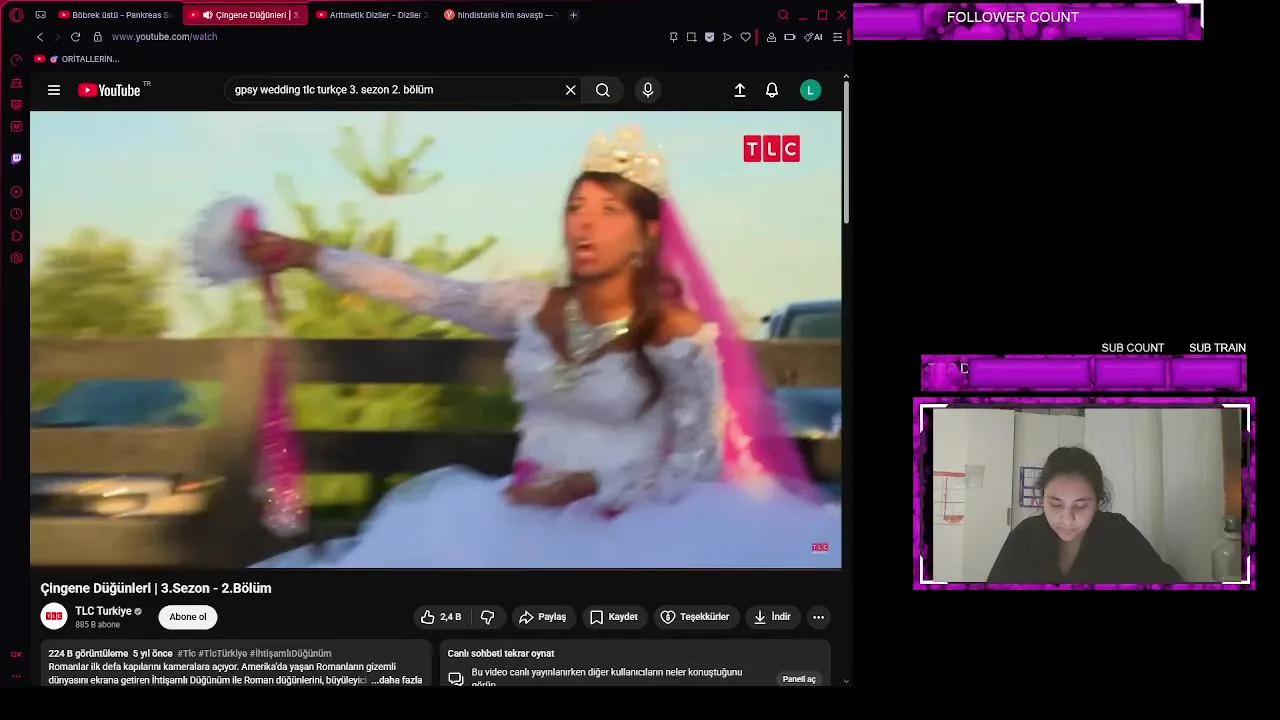This screenshot has width=1280, height=720.
Task: Open more actions three-dot menu
Action: [x=818, y=617]
